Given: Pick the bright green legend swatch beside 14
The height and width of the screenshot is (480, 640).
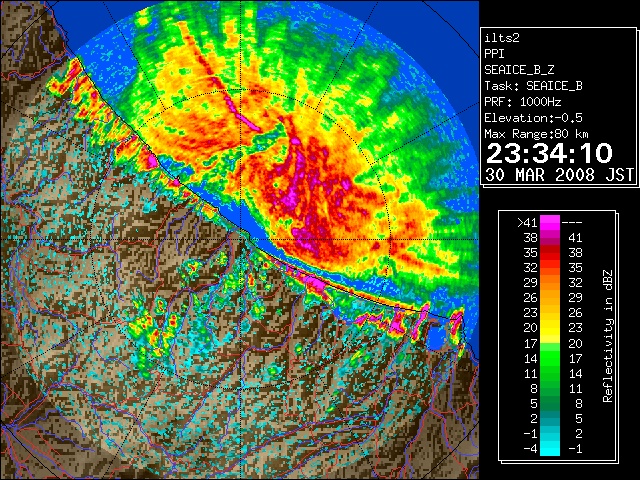Looking at the screenshot, I should 550,358.
